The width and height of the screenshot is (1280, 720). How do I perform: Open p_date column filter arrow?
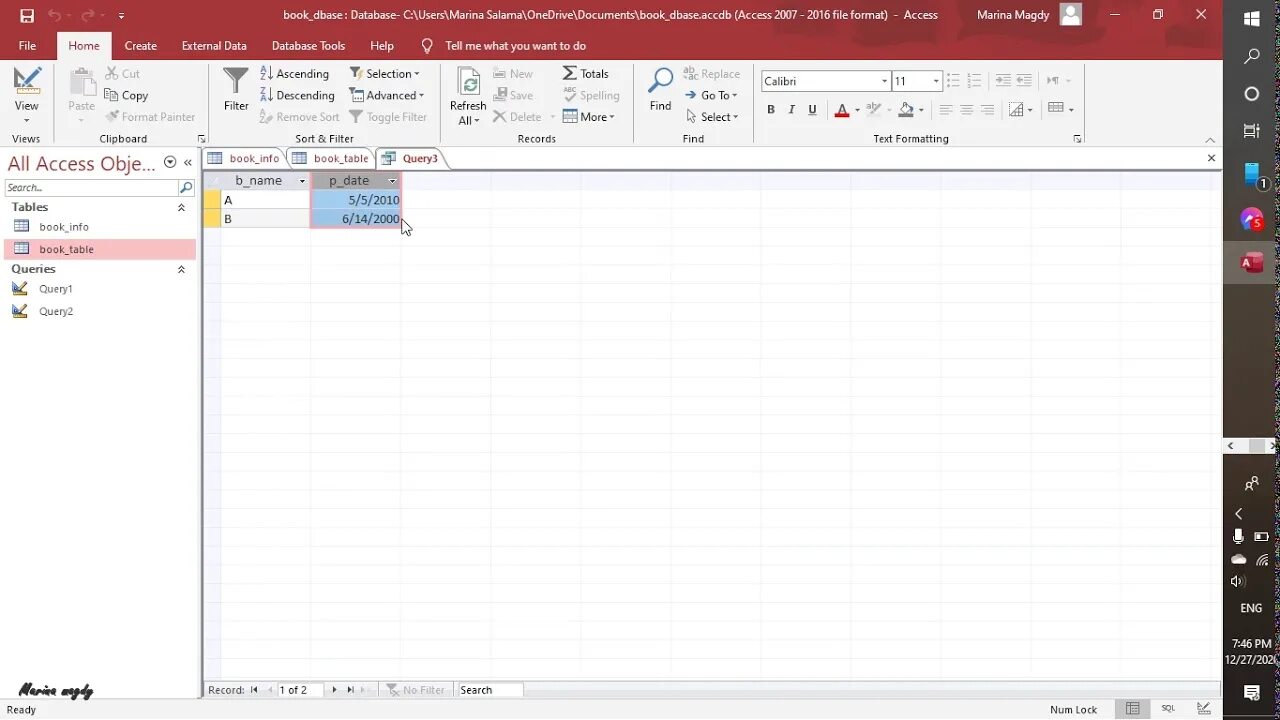pos(392,181)
